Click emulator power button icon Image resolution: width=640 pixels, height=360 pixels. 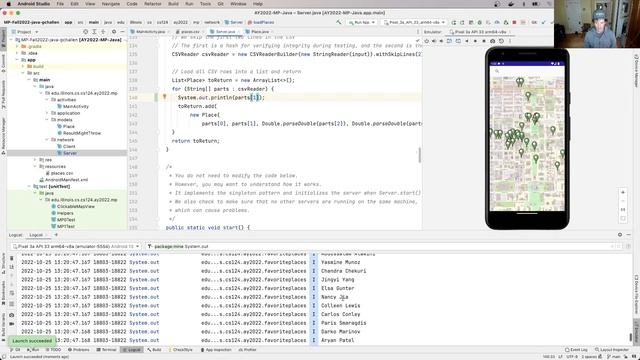[427, 41]
